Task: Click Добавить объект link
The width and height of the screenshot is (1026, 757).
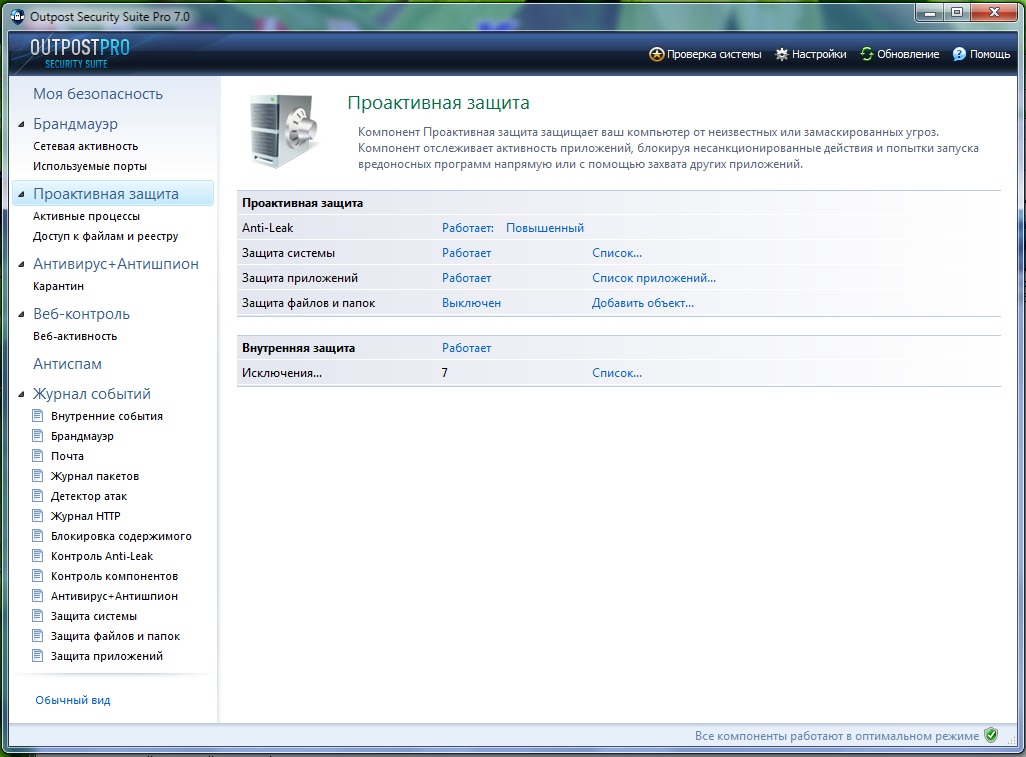Action: pos(643,303)
